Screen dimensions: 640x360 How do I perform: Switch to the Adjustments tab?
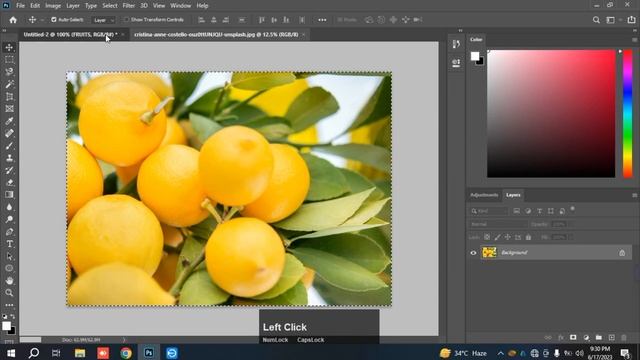coord(484,195)
